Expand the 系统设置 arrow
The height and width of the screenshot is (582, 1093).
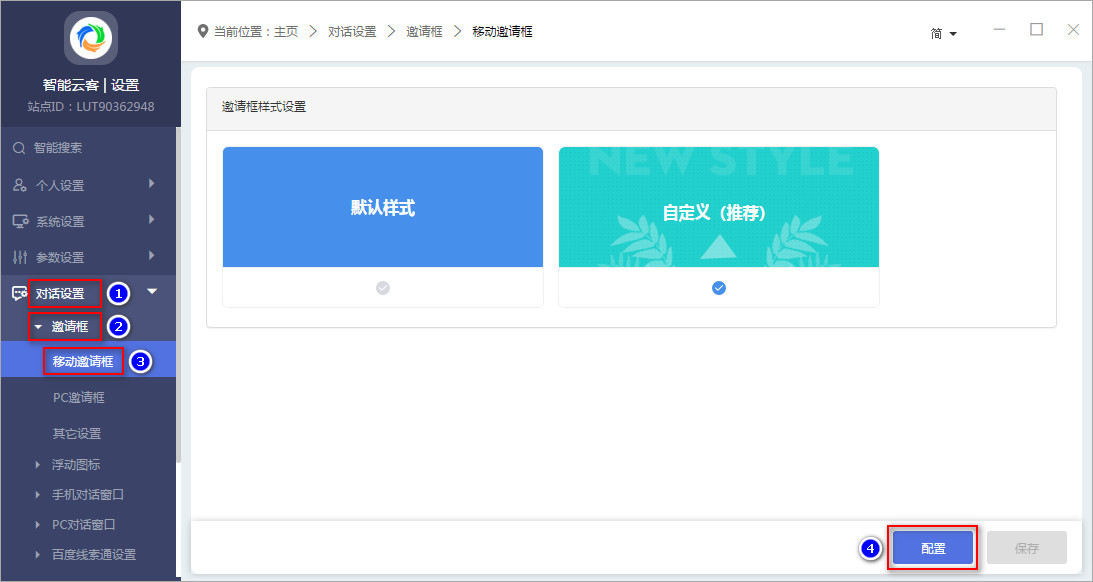[x=151, y=220]
